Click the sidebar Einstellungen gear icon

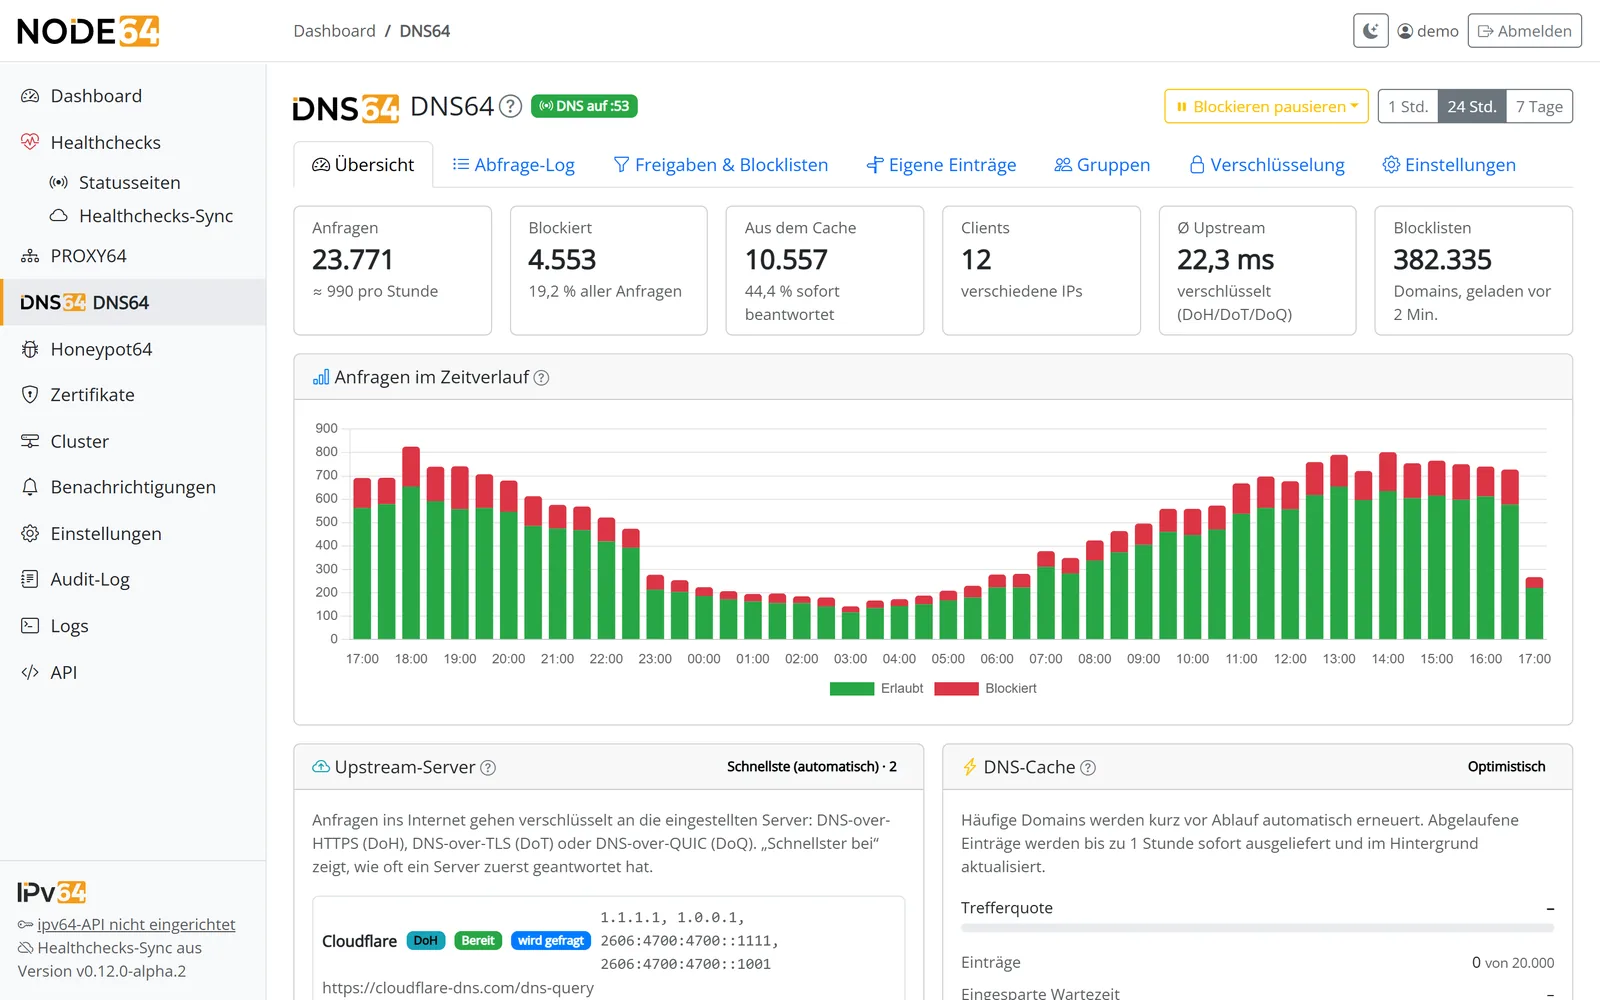(30, 534)
